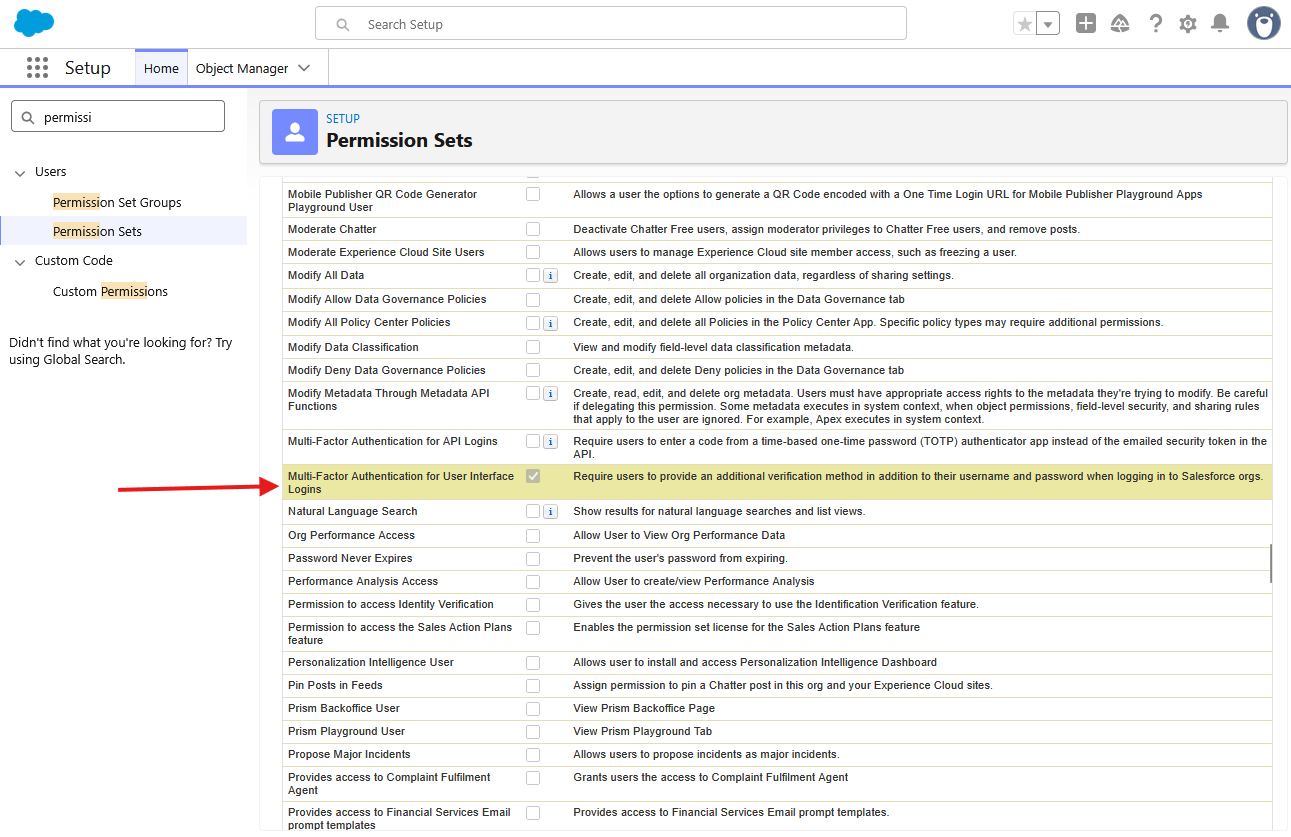Open the Setup gear menu

(x=1188, y=23)
